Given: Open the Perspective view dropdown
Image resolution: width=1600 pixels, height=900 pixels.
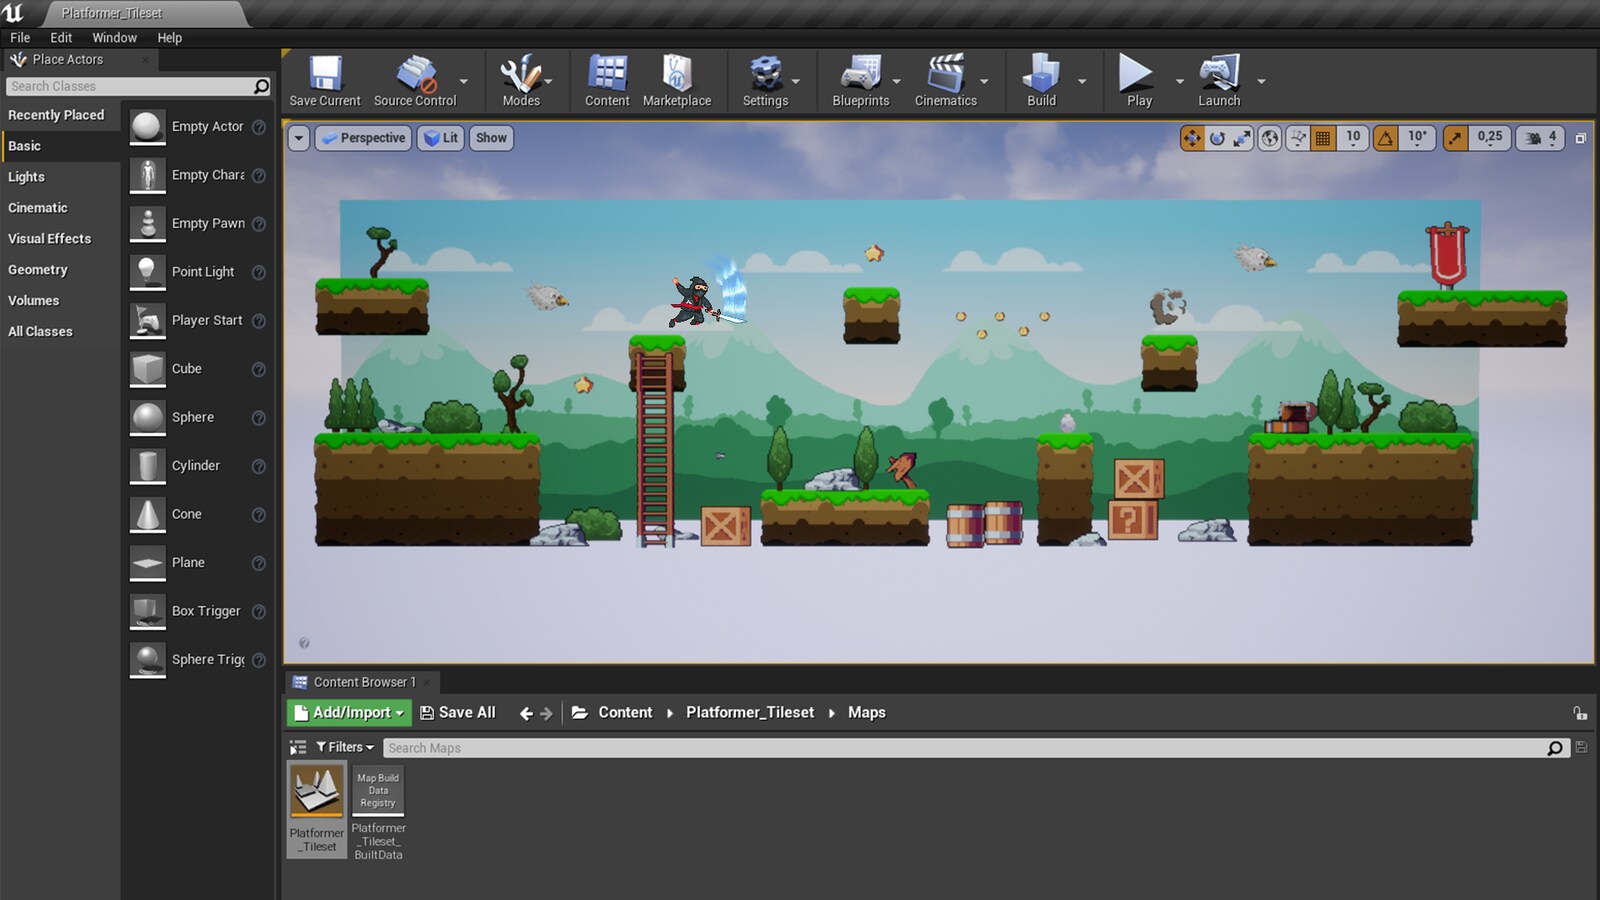Looking at the screenshot, I should [362, 138].
